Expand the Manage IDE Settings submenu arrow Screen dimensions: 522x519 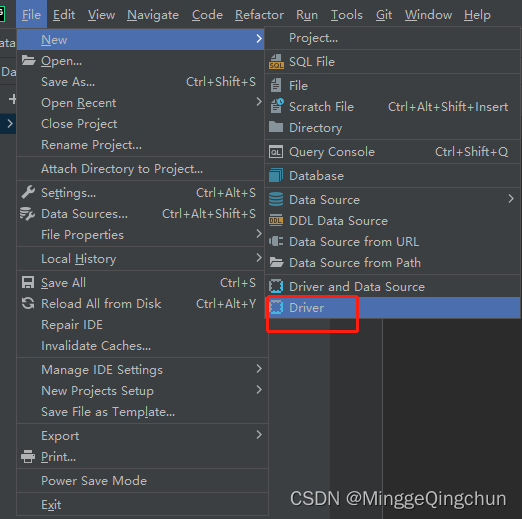coord(259,369)
